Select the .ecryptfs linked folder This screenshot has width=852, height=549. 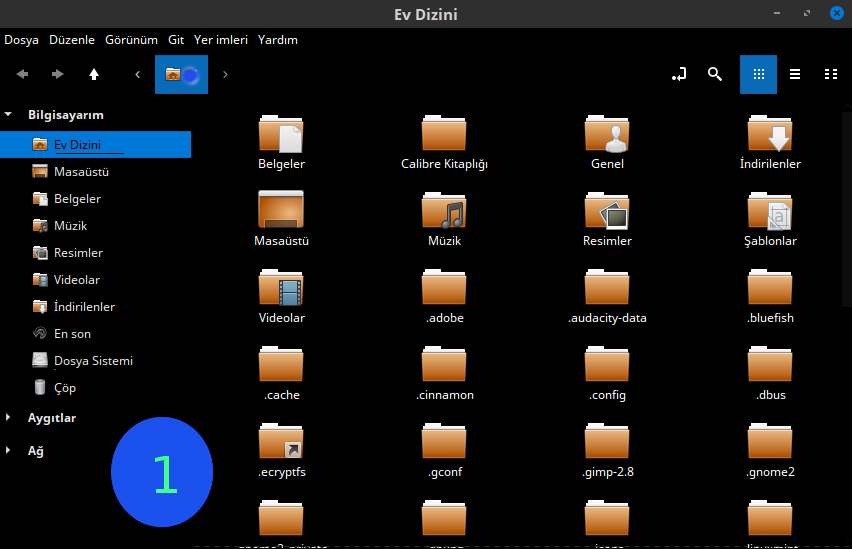coord(281,442)
